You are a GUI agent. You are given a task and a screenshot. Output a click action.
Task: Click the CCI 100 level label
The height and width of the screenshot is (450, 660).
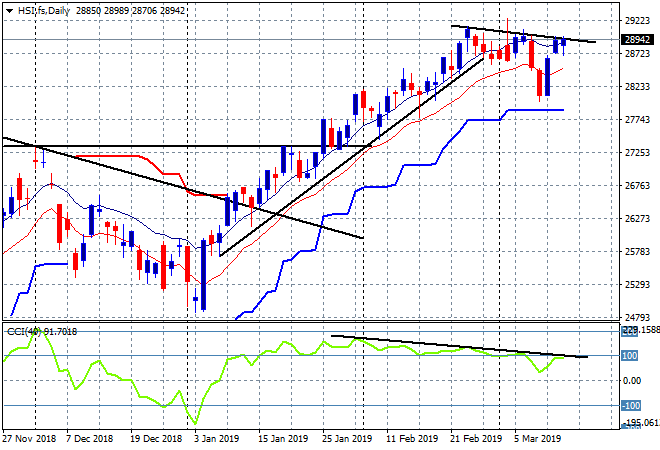629,356
